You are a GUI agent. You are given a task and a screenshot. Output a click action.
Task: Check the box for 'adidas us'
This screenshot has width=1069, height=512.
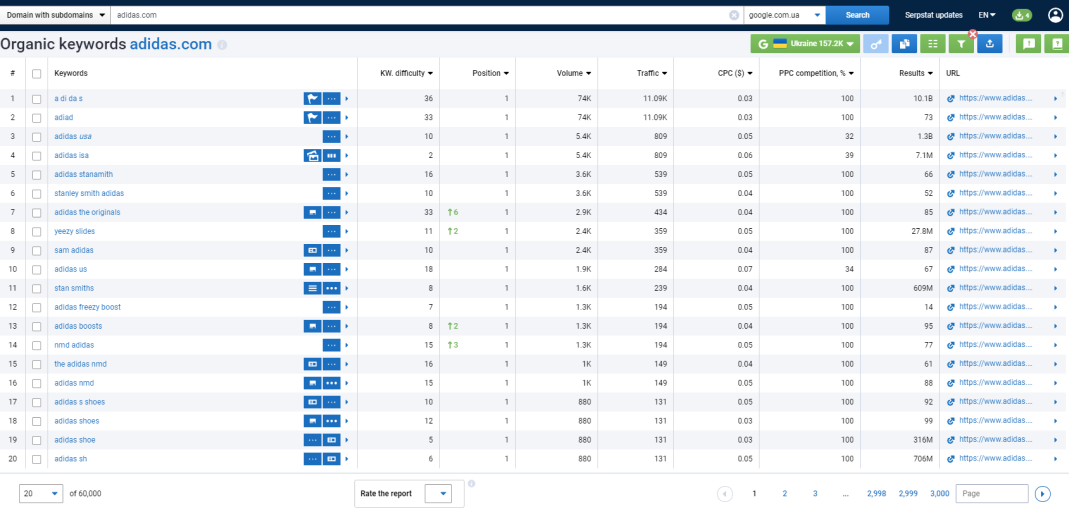[x=37, y=269]
